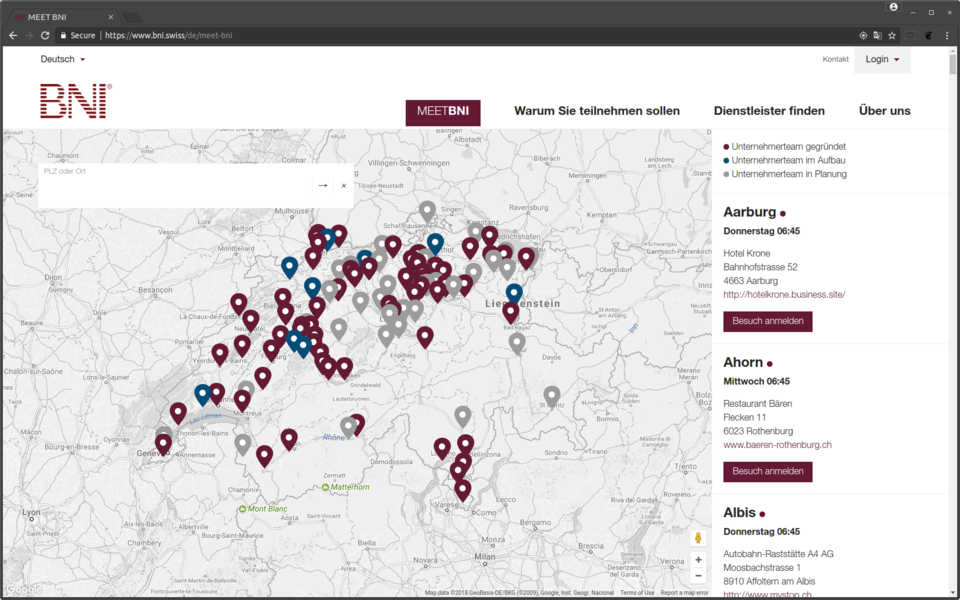
Task: Clear the PLZ search with the x icon
Action: tap(343, 186)
